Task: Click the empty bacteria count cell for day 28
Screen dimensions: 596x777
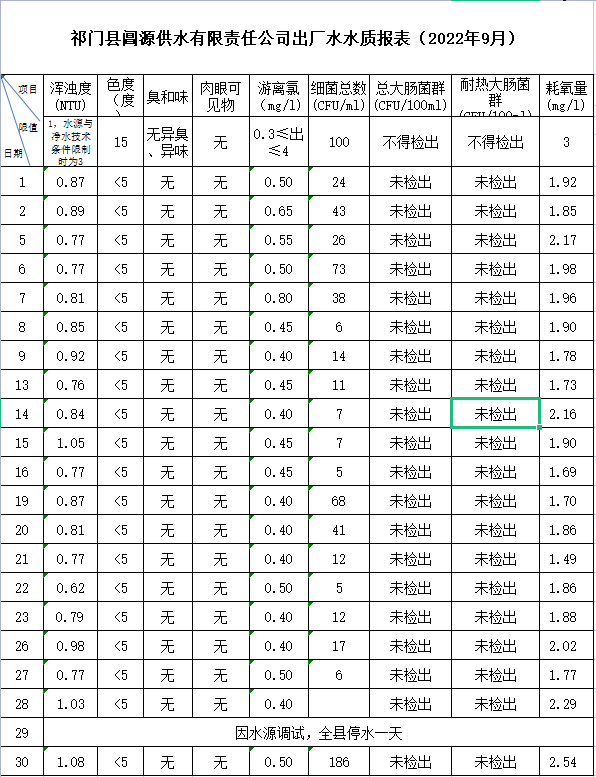Action: 339,704
